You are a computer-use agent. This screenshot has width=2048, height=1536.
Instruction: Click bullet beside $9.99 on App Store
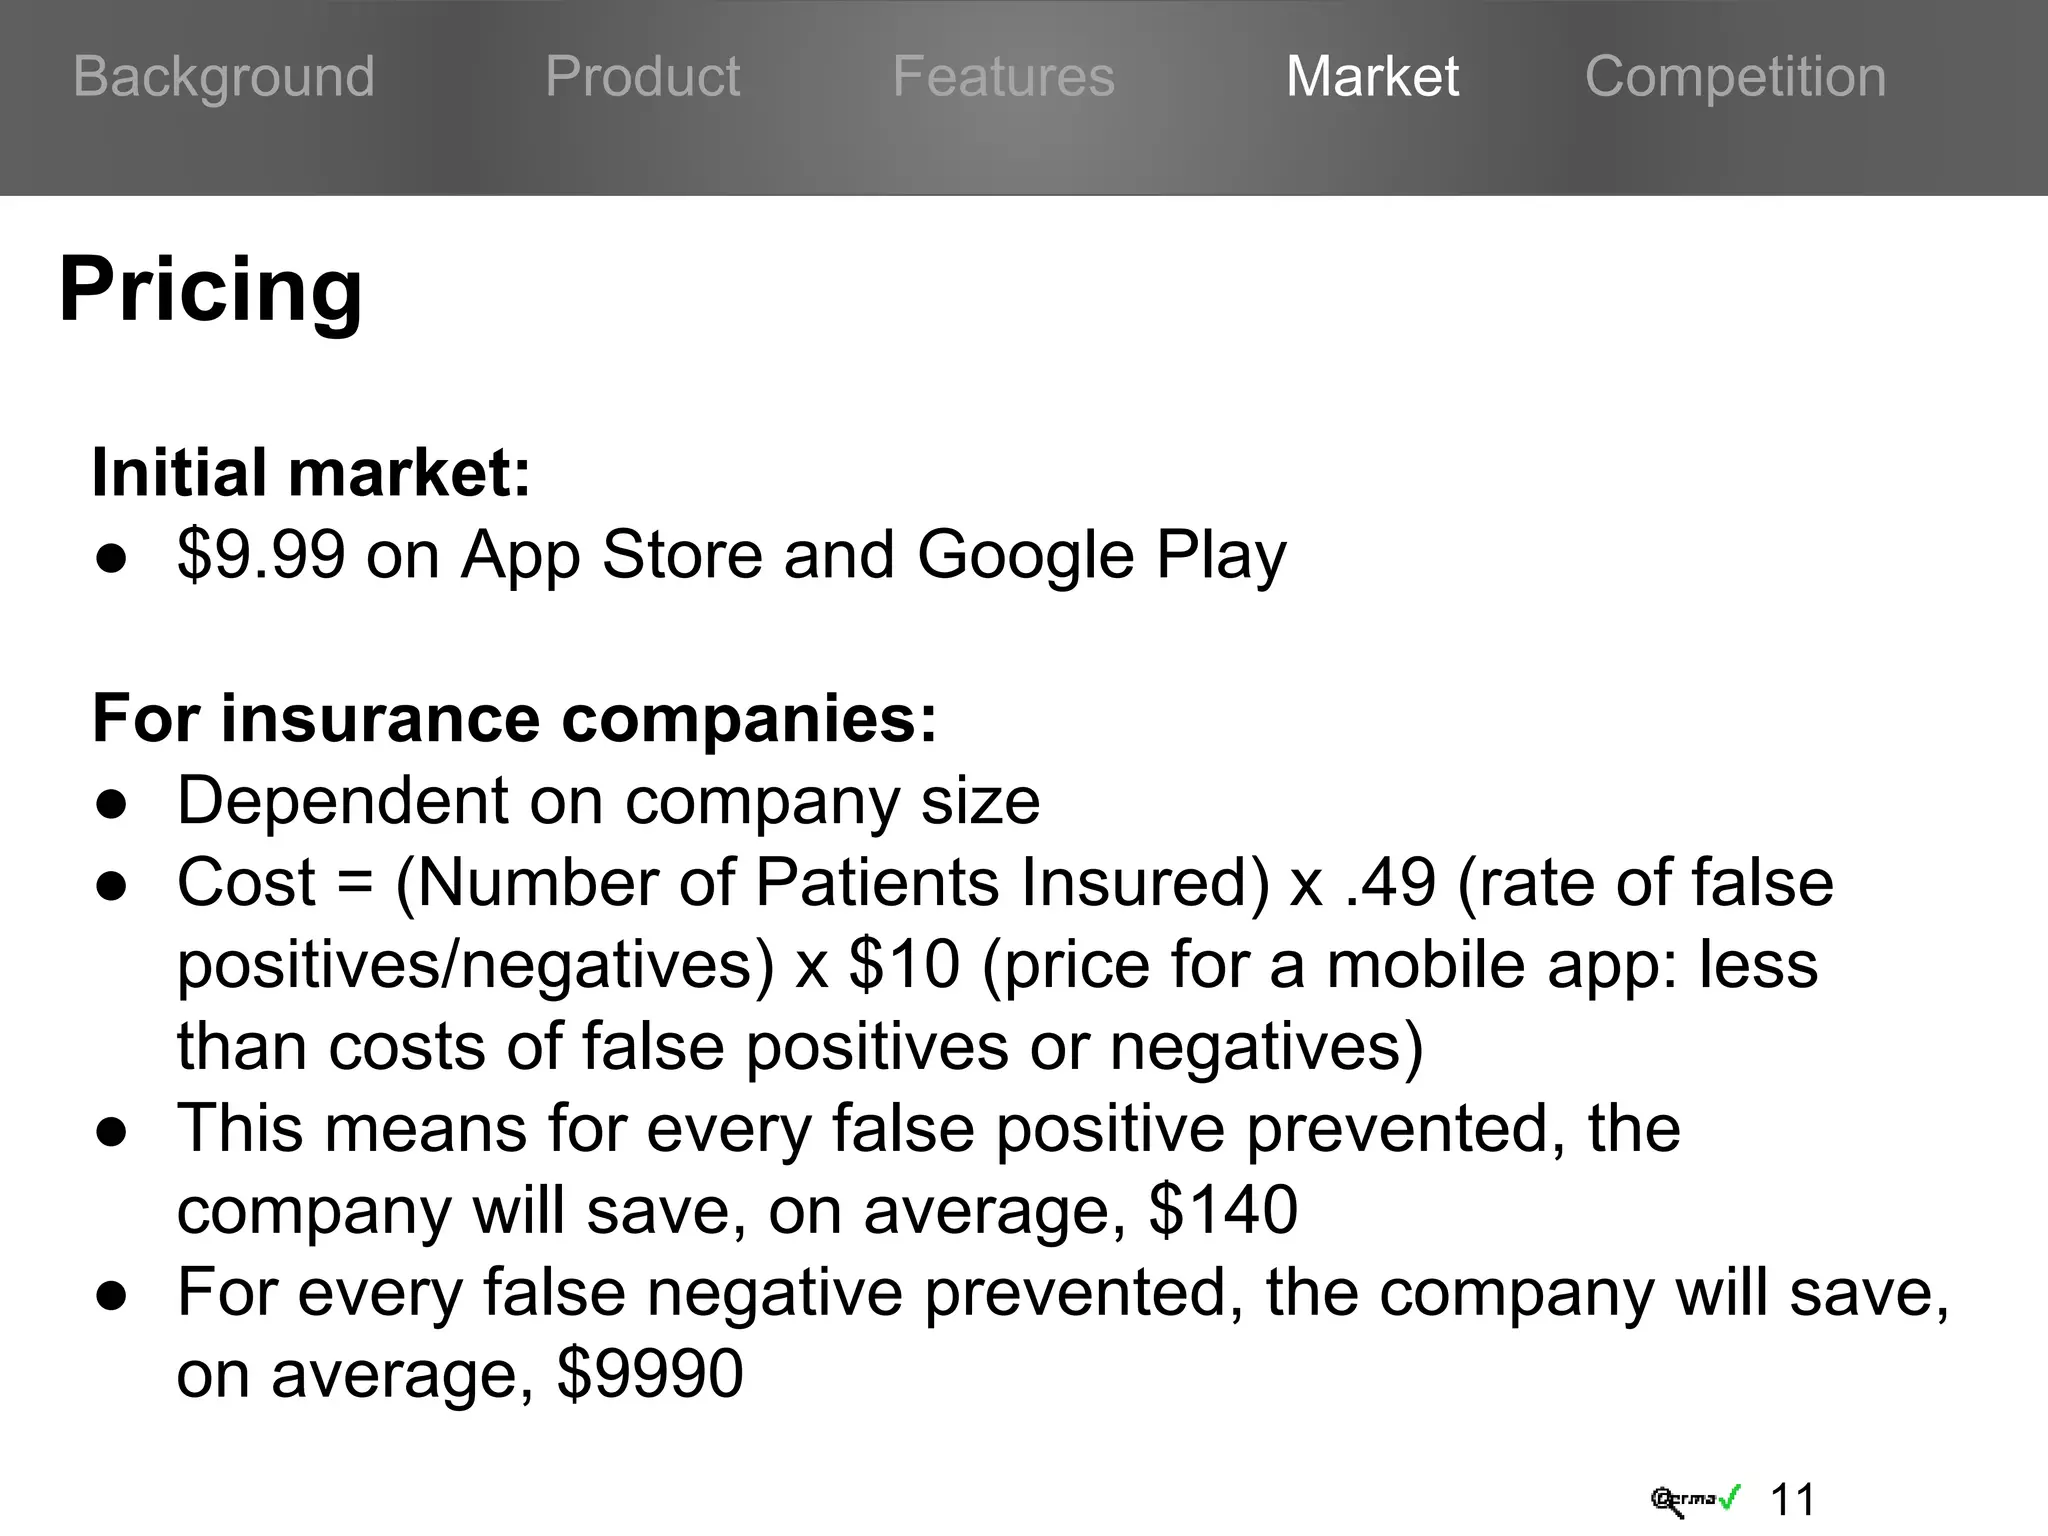(112, 559)
